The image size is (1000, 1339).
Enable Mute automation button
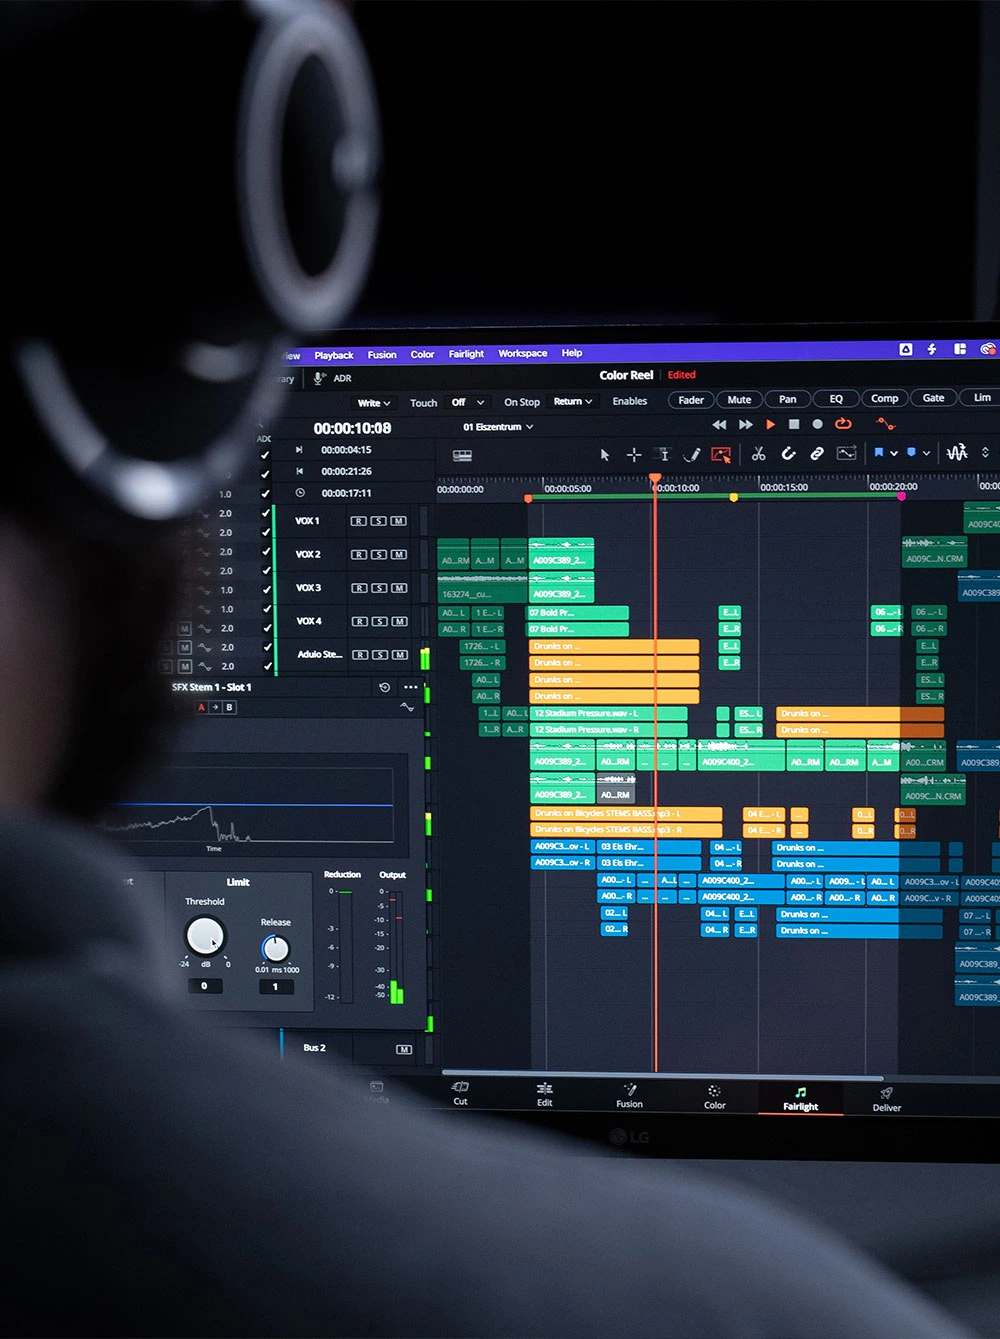[x=739, y=400]
